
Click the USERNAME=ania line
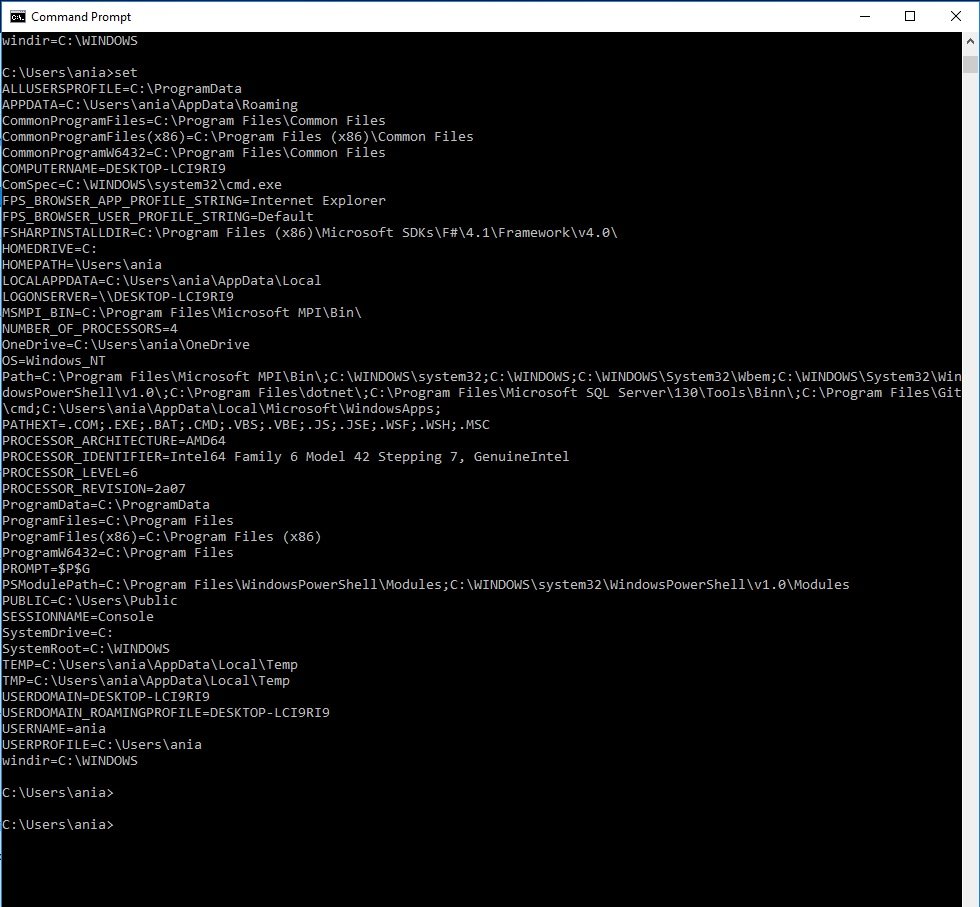pos(54,729)
